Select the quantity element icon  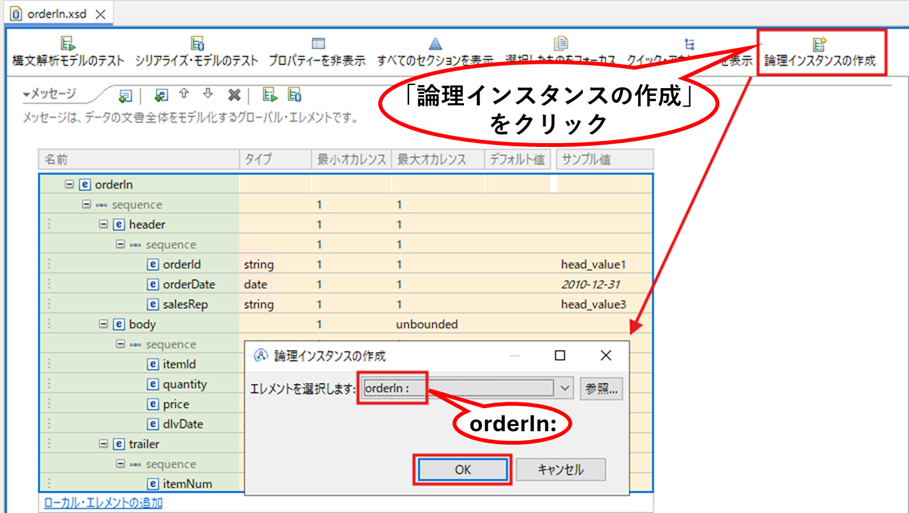(x=152, y=384)
